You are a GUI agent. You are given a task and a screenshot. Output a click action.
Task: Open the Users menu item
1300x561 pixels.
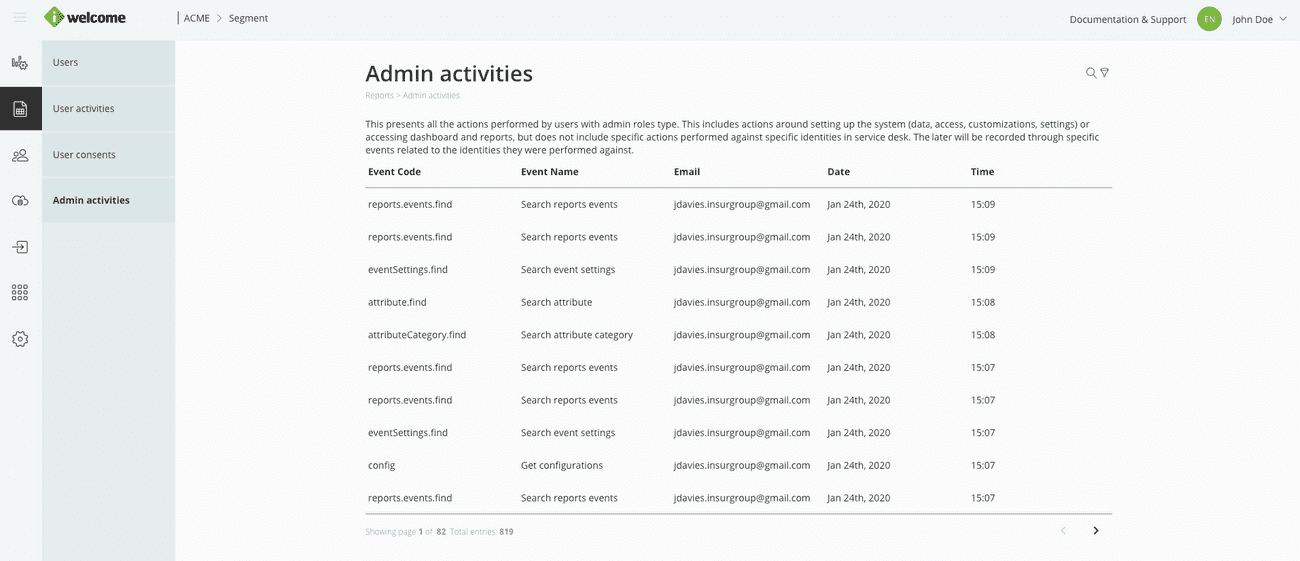(x=108, y=63)
